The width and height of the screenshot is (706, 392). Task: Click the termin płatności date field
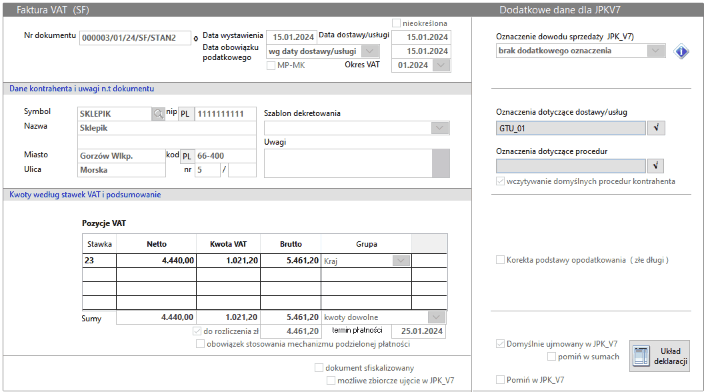pos(419,331)
